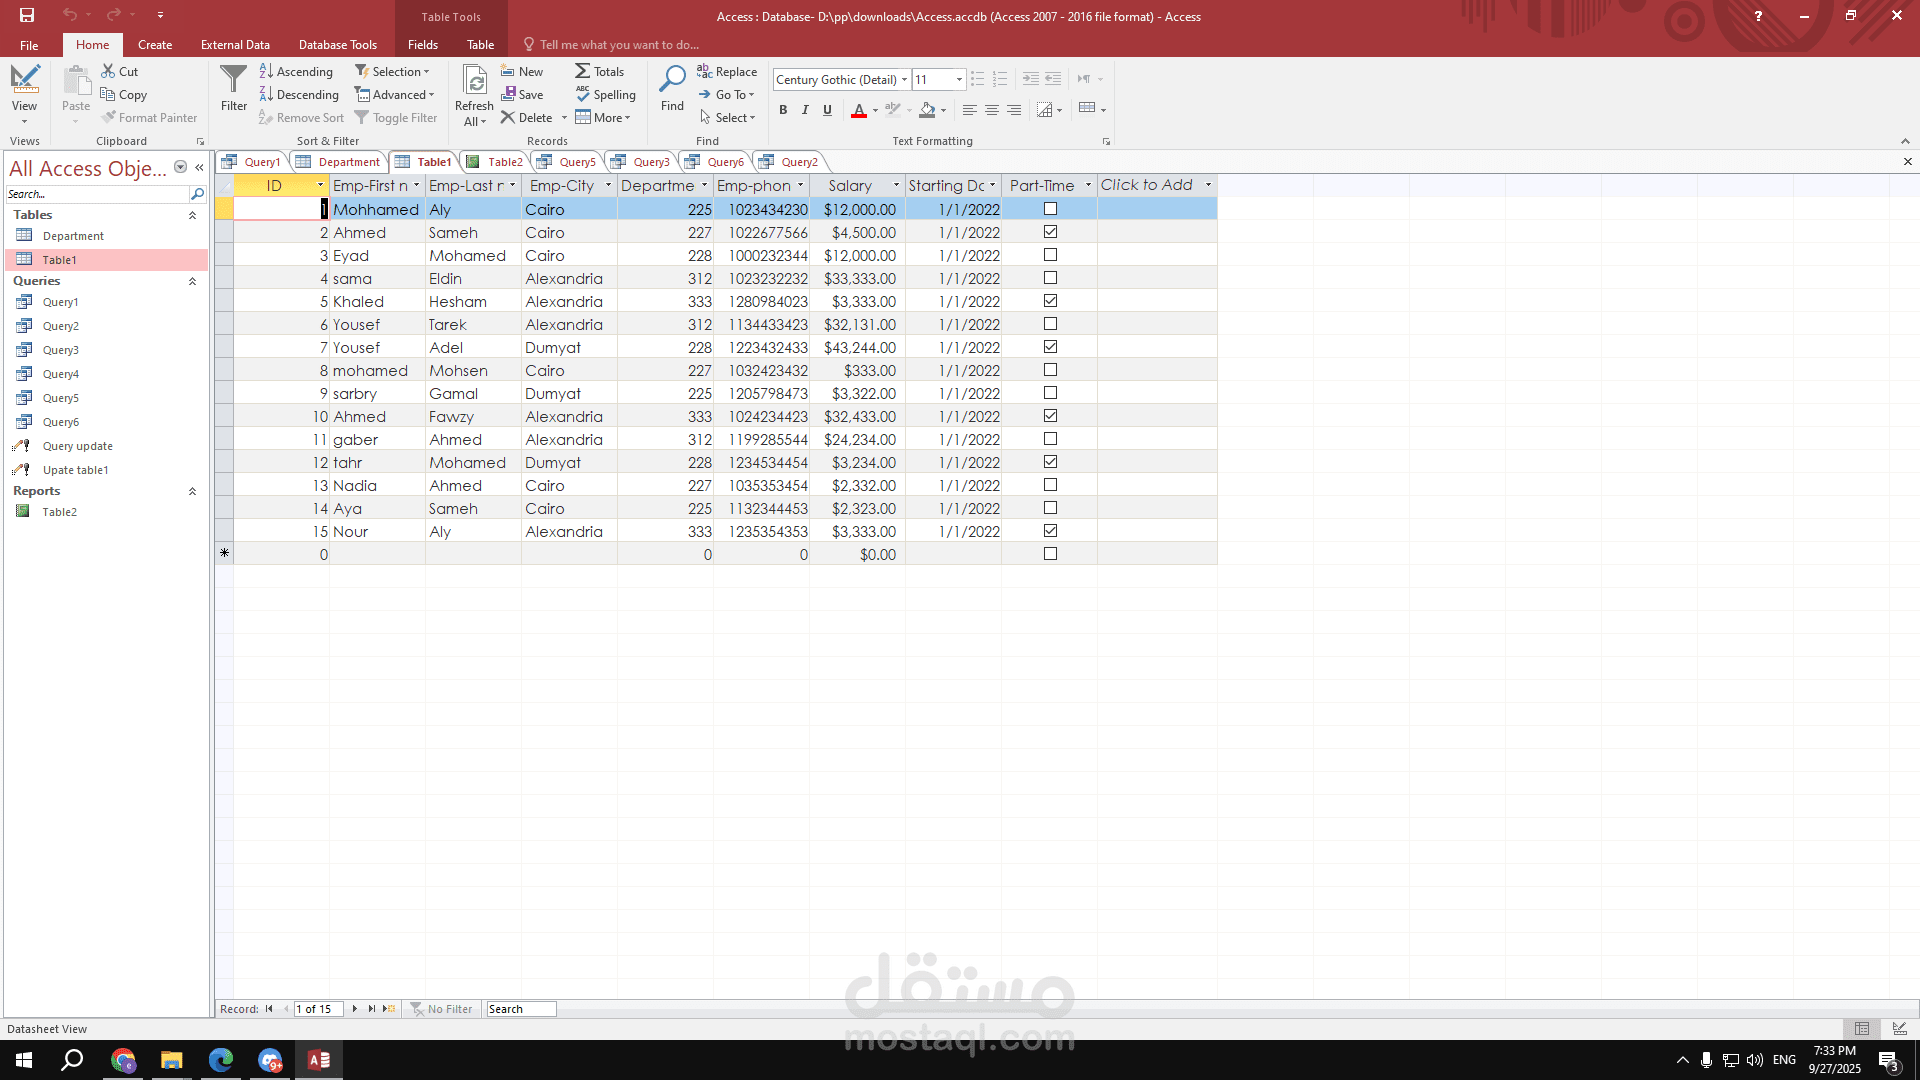Click the Filter funnel icon
This screenshot has width=1920, height=1080.
[x=233, y=80]
